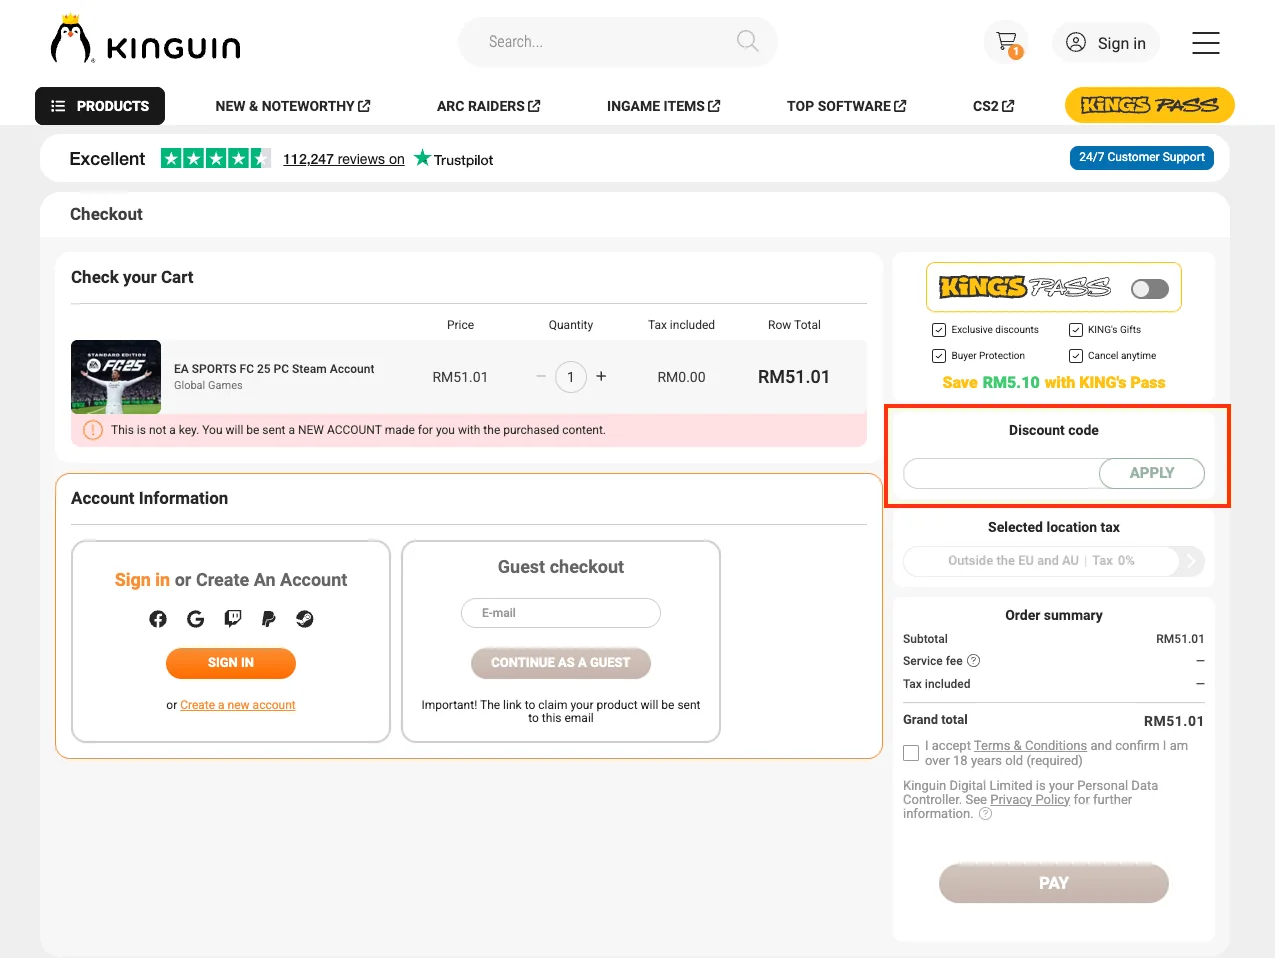The height and width of the screenshot is (958, 1275).
Task: Toggle Buyer Protection checkbox
Action: pos(939,356)
